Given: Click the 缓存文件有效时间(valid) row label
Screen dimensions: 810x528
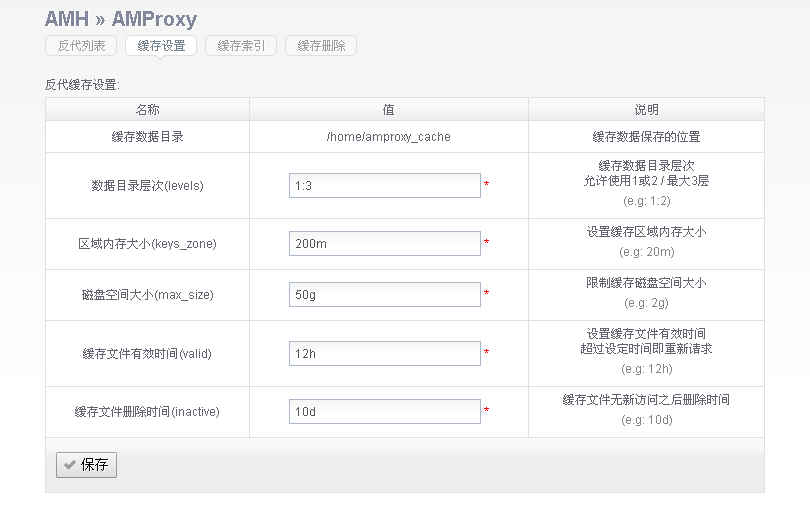Looking at the screenshot, I should (147, 354).
